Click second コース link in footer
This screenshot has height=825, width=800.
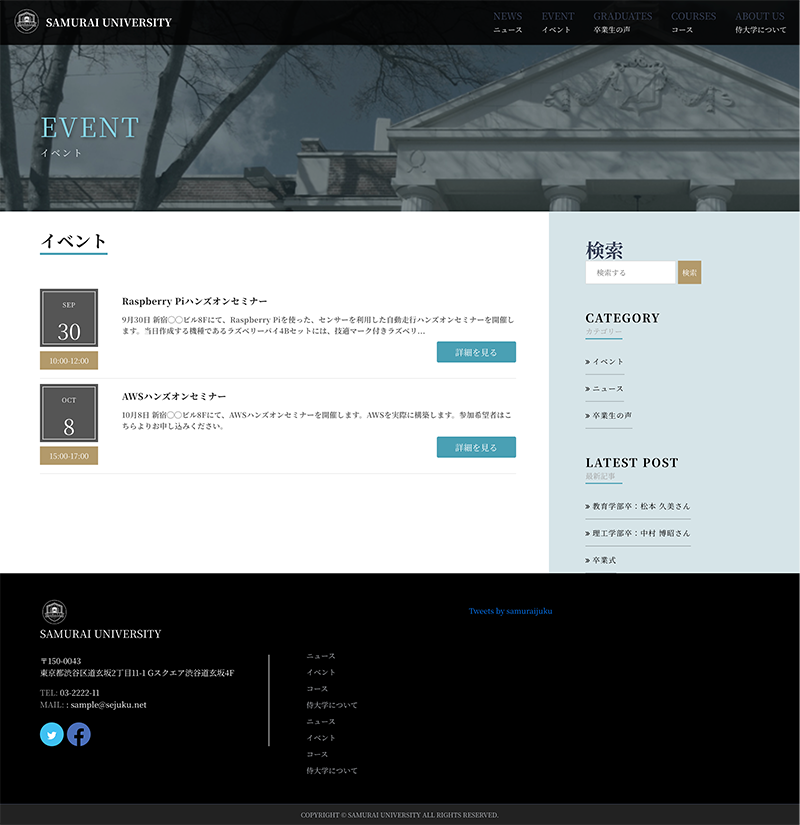tap(317, 754)
